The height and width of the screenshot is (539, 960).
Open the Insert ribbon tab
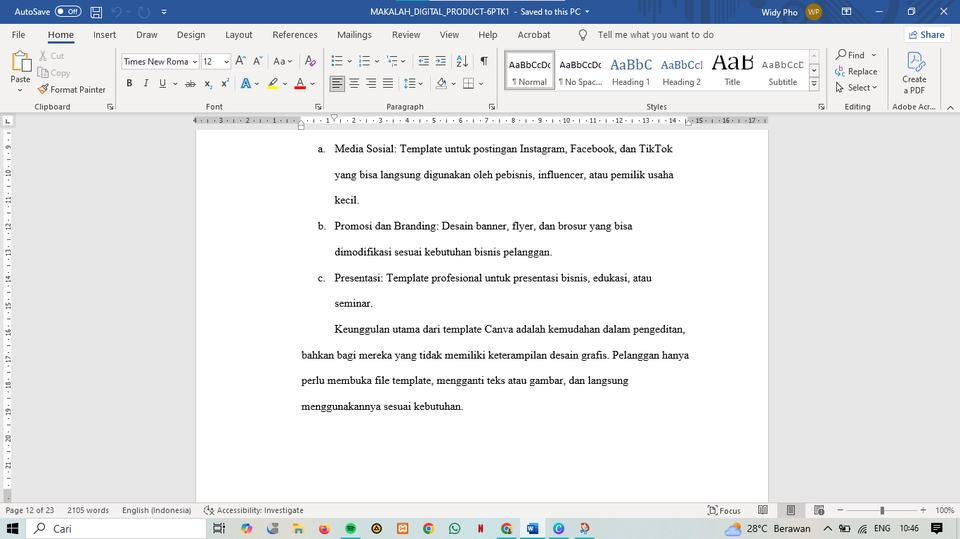[x=104, y=35]
